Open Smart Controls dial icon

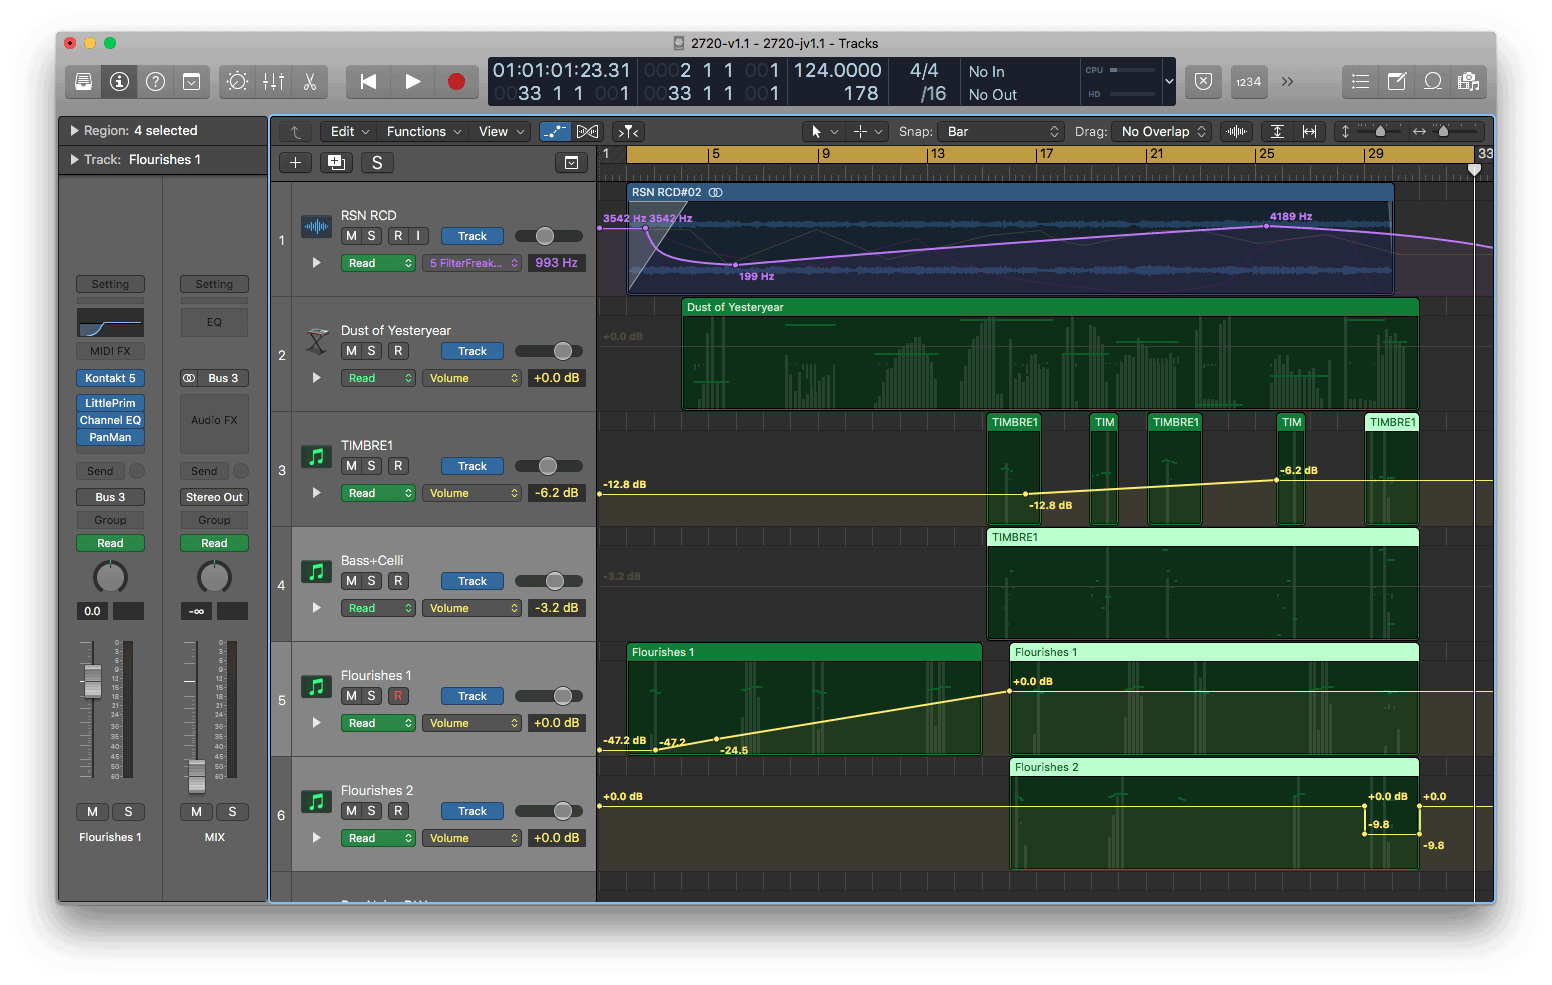pos(237,82)
